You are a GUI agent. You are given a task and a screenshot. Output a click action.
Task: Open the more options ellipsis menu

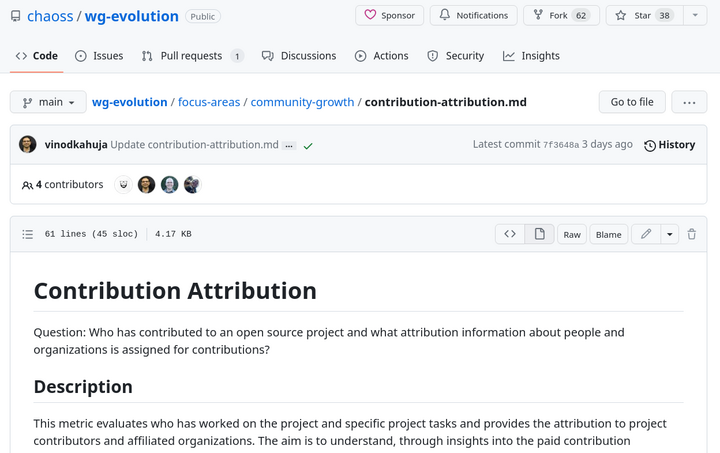(689, 102)
